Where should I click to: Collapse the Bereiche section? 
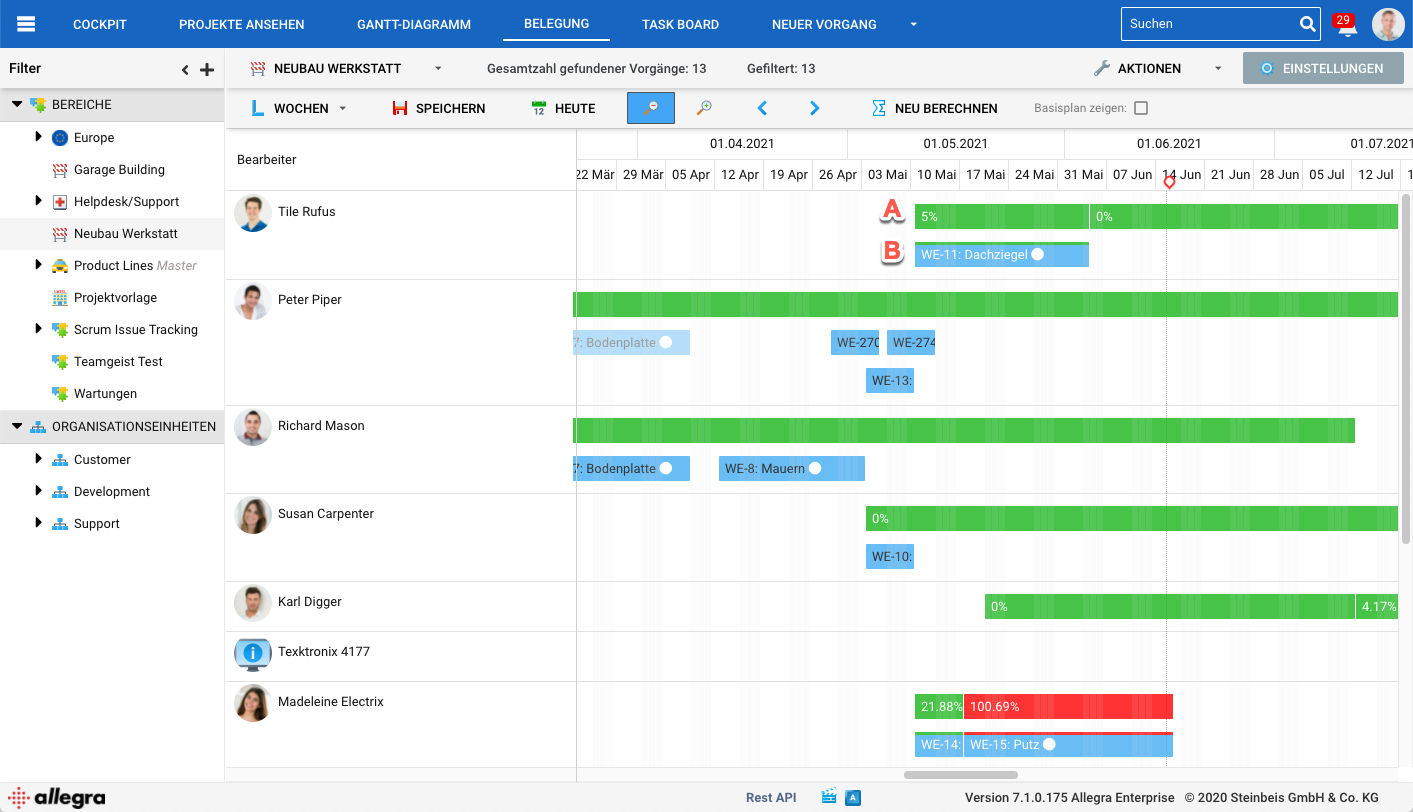17,104
